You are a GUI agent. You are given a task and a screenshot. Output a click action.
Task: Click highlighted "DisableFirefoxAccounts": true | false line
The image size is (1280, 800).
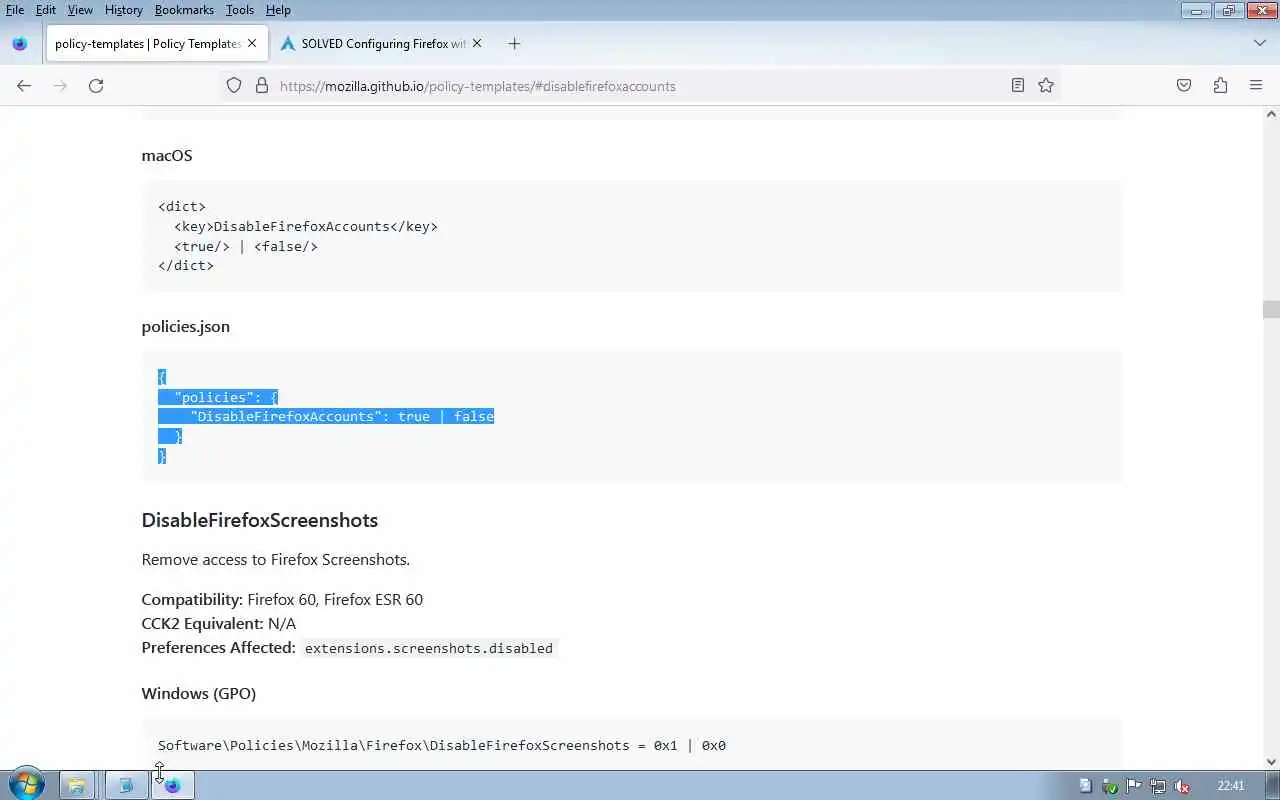342,416
